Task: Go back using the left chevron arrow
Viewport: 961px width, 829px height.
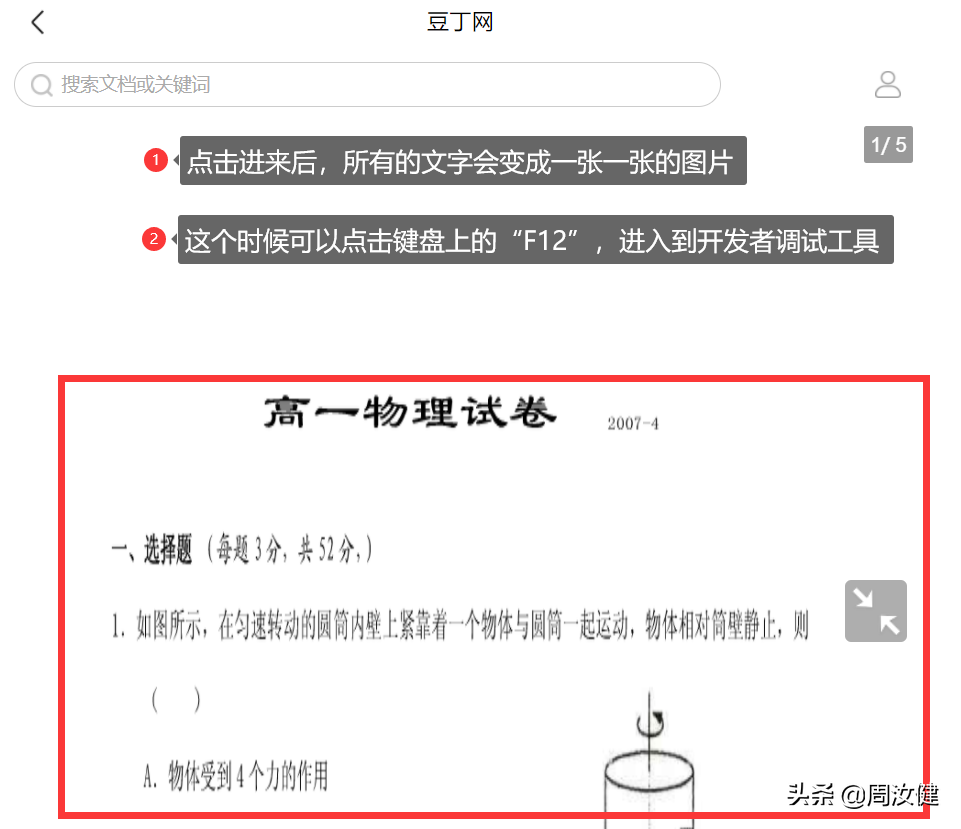Action: click(38, 23)
